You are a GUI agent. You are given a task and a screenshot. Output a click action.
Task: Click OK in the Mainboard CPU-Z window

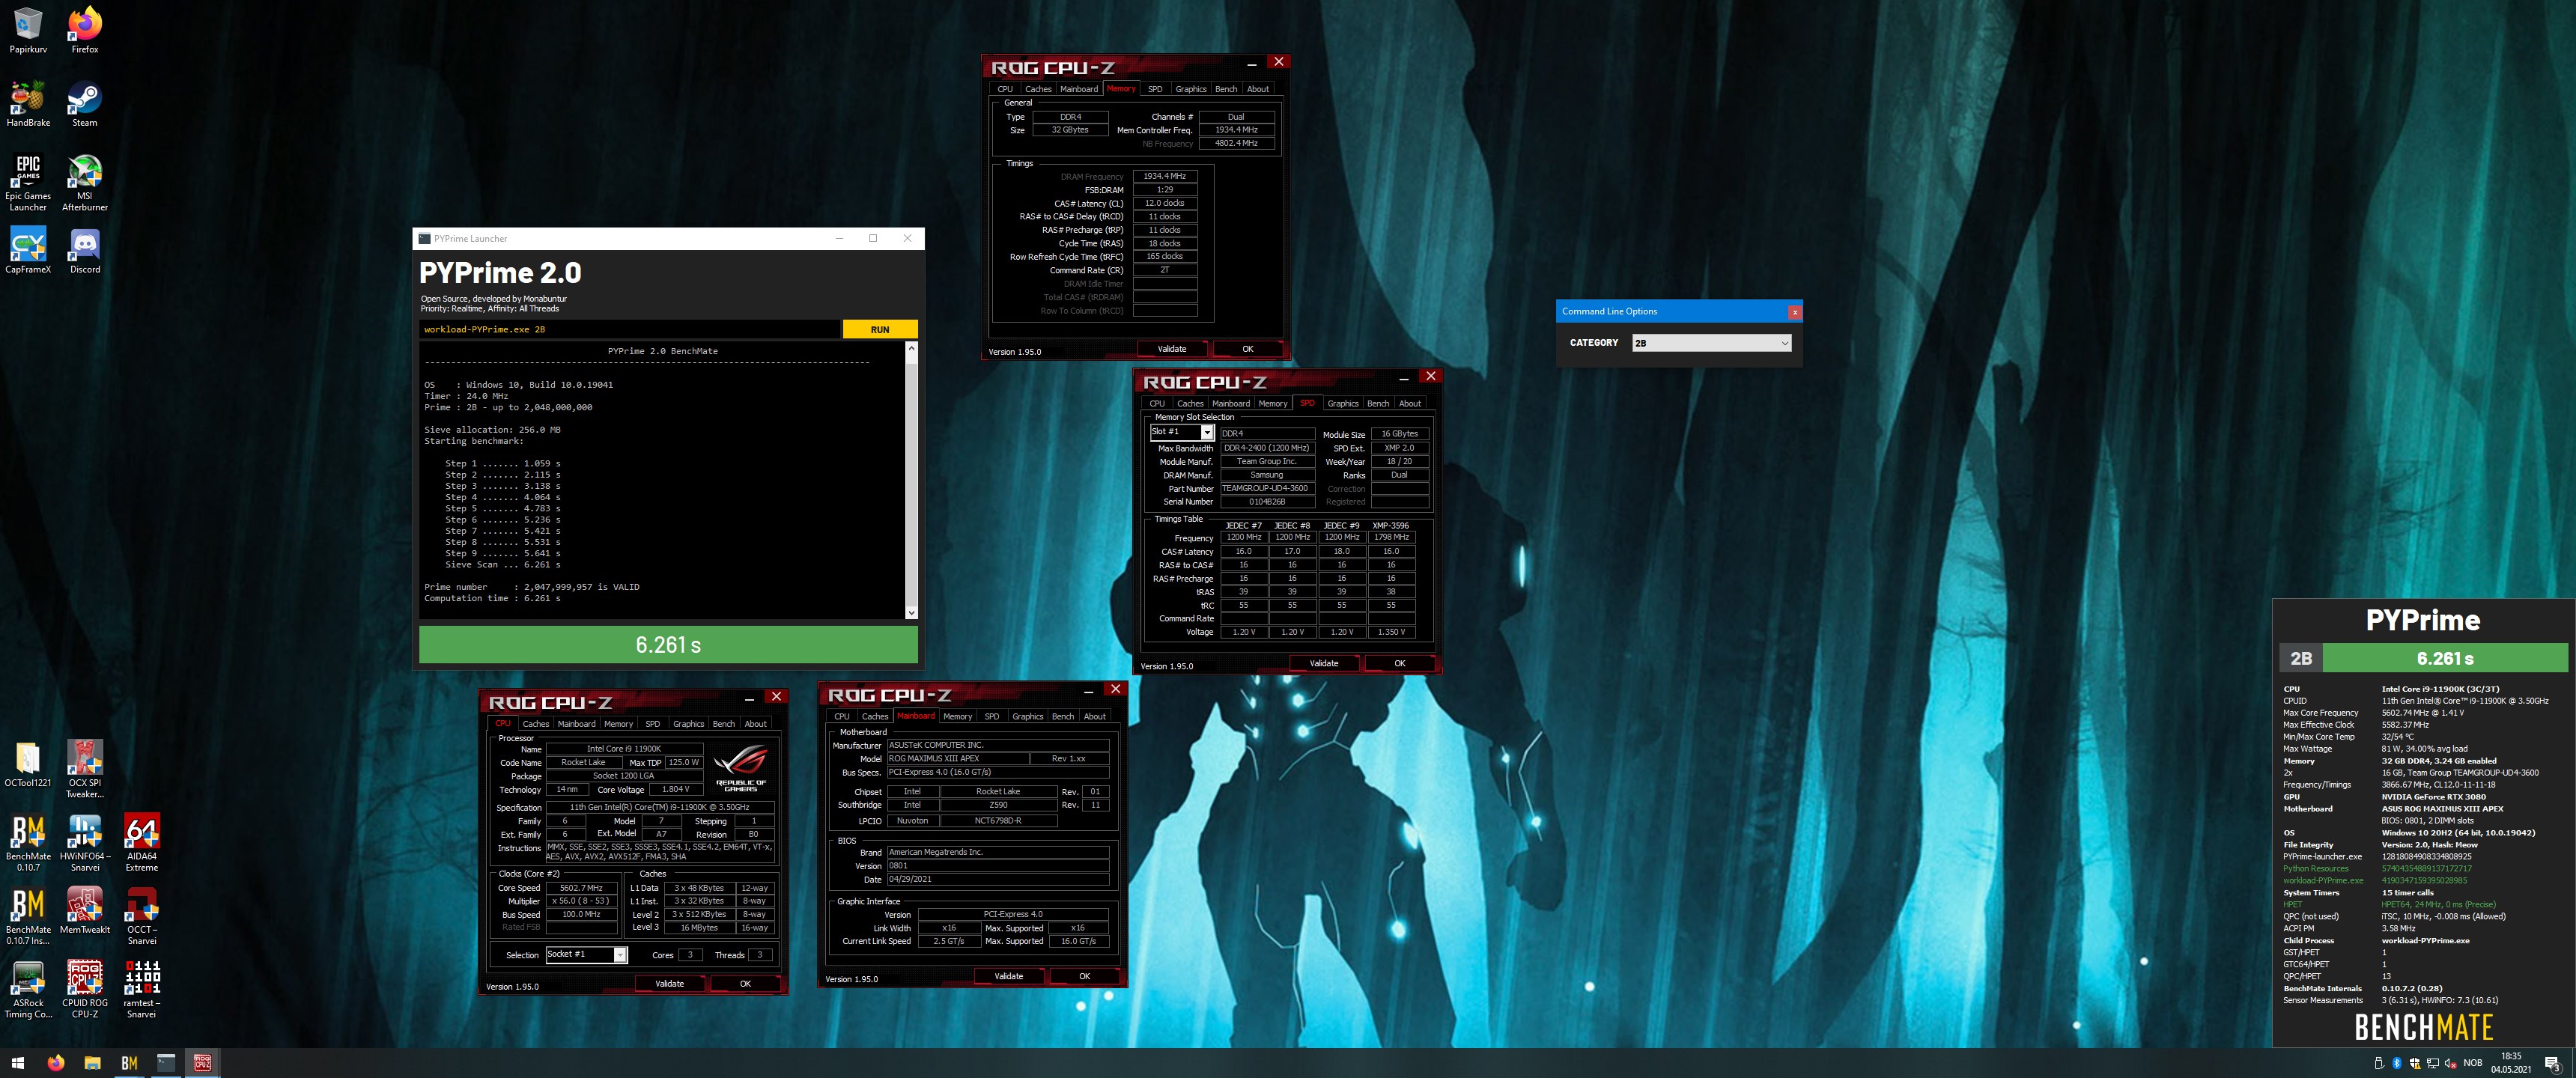point(1085,976)
